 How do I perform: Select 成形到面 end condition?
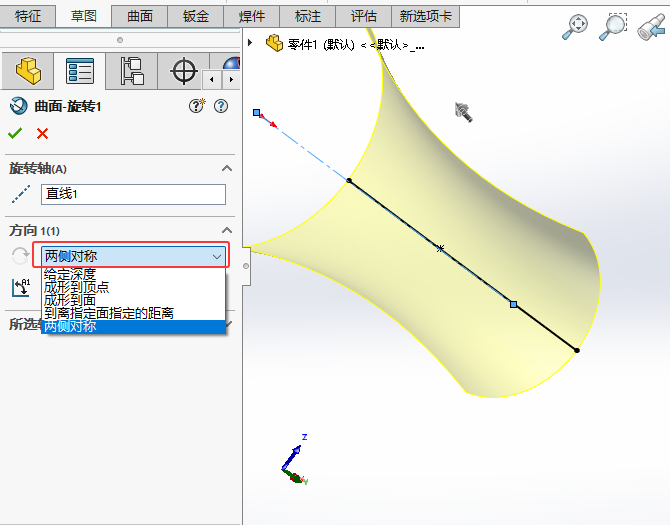133,300
